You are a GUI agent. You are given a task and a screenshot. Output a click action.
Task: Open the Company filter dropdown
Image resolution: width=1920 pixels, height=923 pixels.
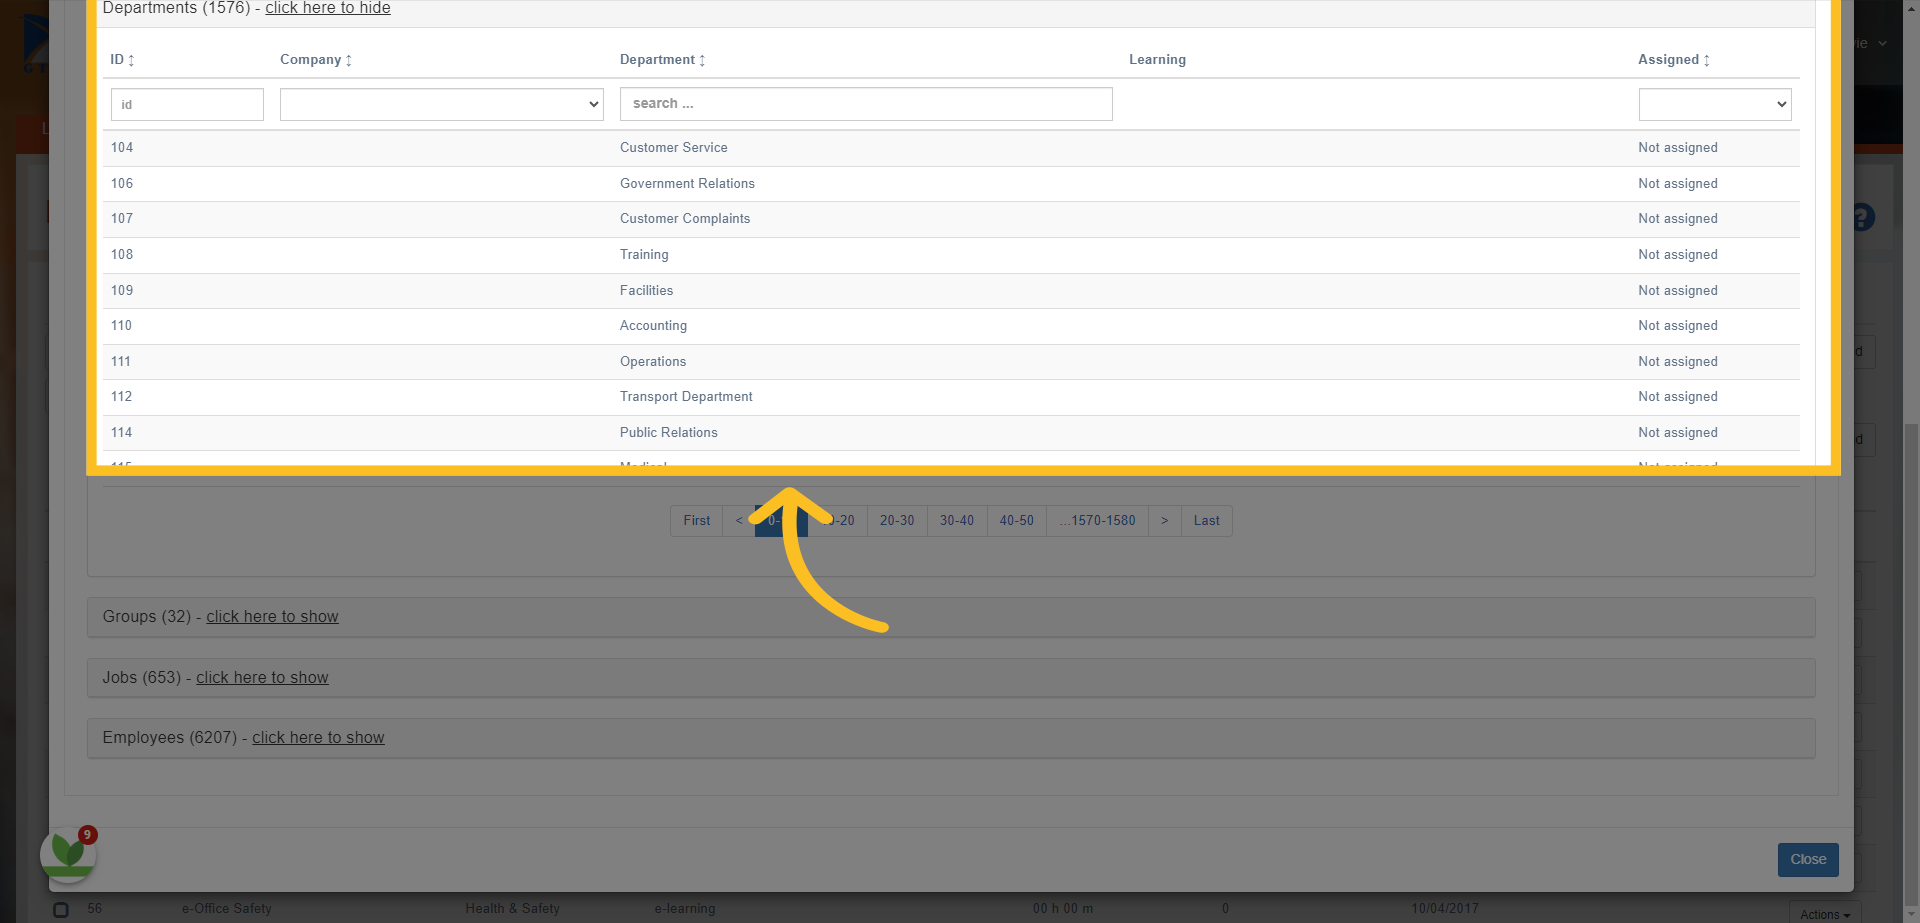[x=442, y=104]
